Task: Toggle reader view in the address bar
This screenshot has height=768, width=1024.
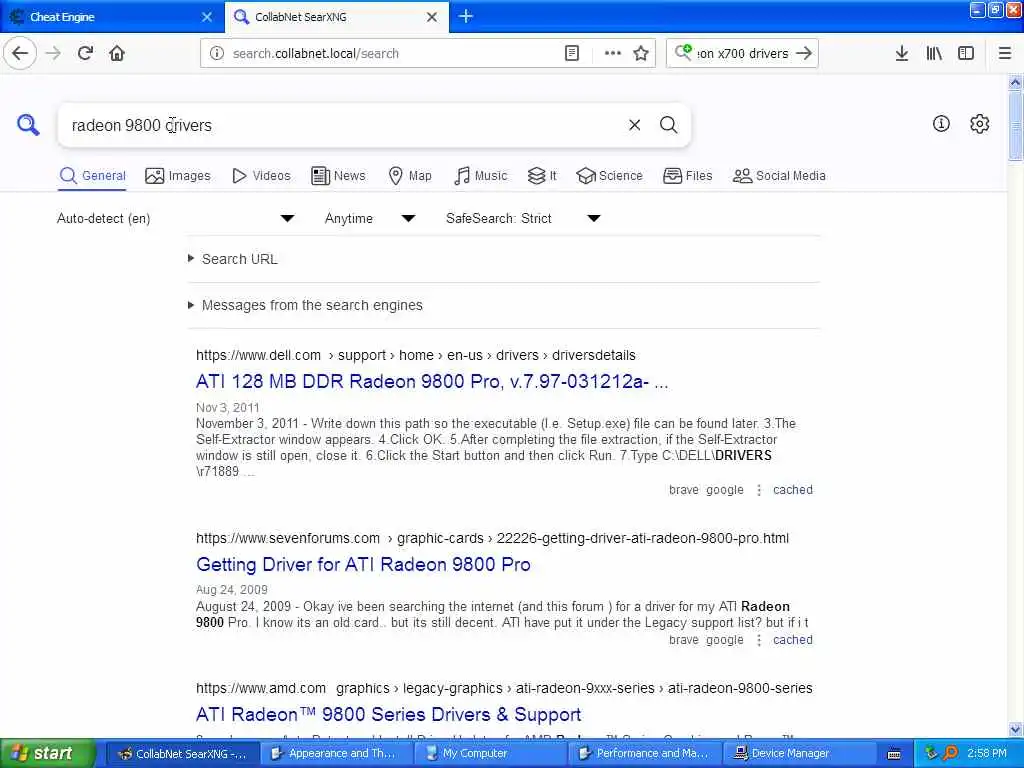Action: pos(571,53)
